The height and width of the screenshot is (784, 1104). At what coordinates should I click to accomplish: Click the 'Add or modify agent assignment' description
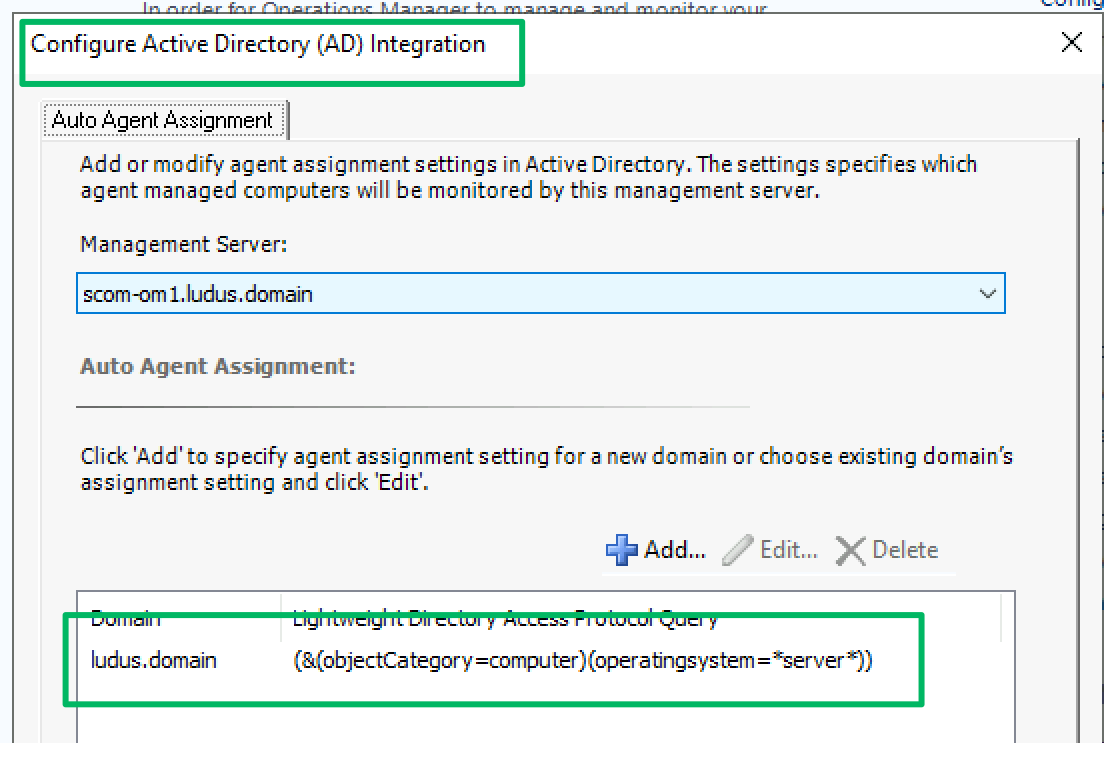[x=528, y=177]
